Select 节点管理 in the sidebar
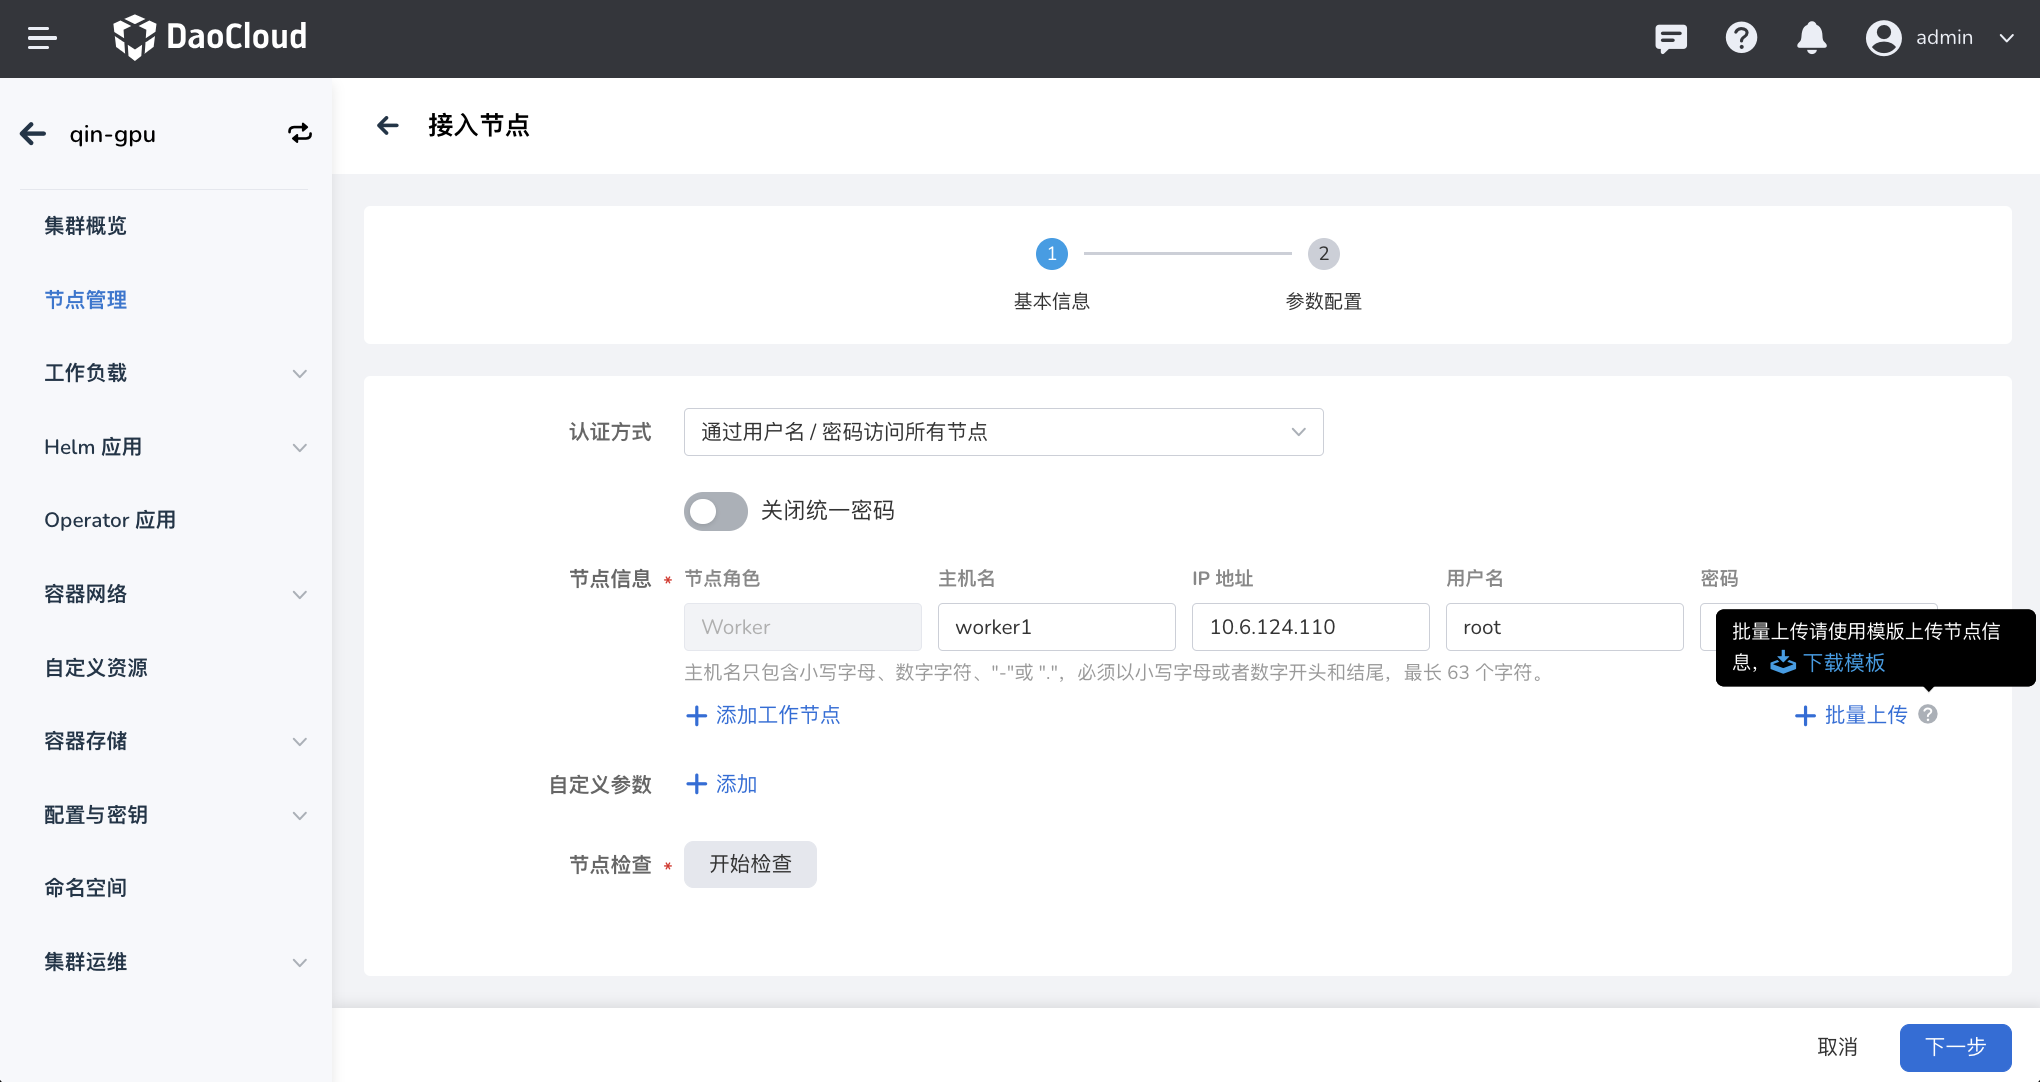 tap(86, 300)
